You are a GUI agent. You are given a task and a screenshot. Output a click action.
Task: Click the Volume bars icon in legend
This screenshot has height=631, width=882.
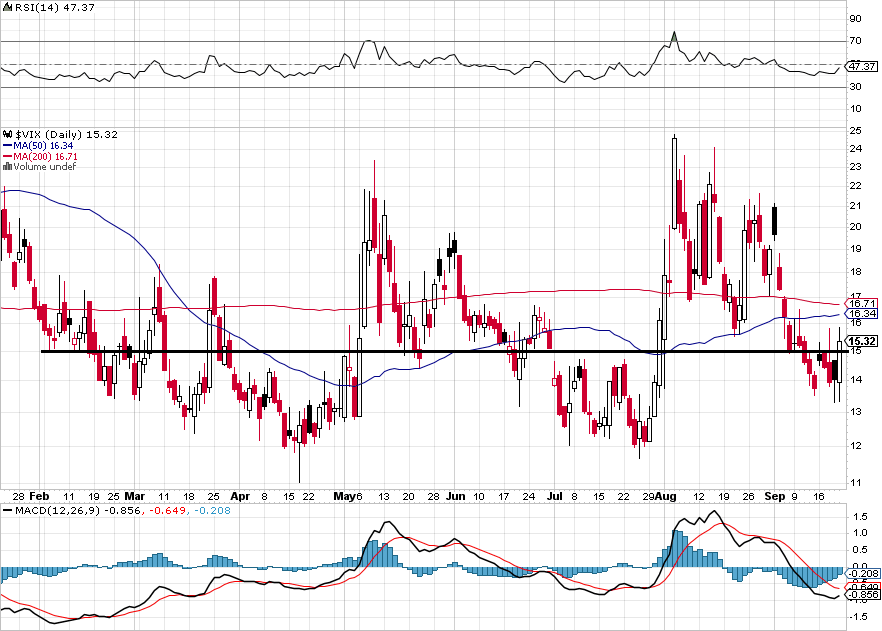[x=6, y=167]
